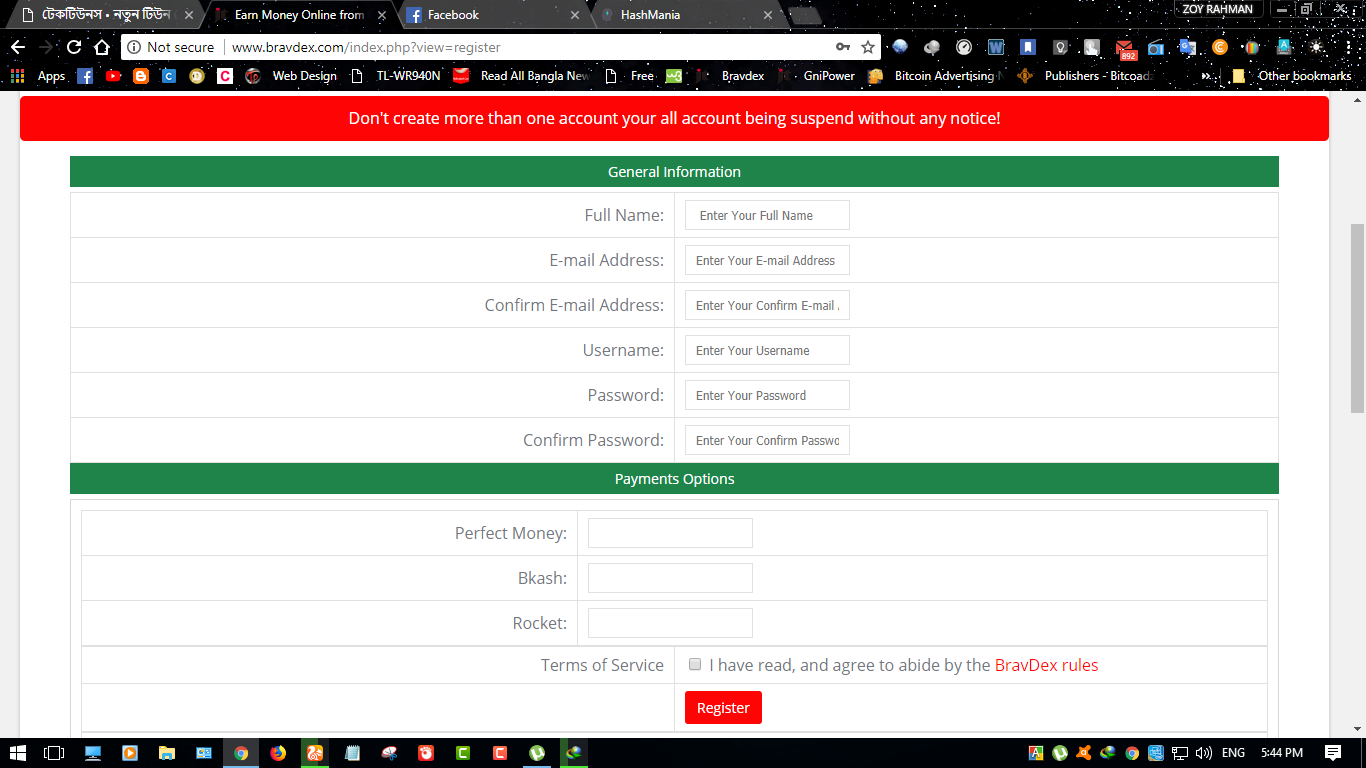Open the Windows Start menu

(18, 753)
